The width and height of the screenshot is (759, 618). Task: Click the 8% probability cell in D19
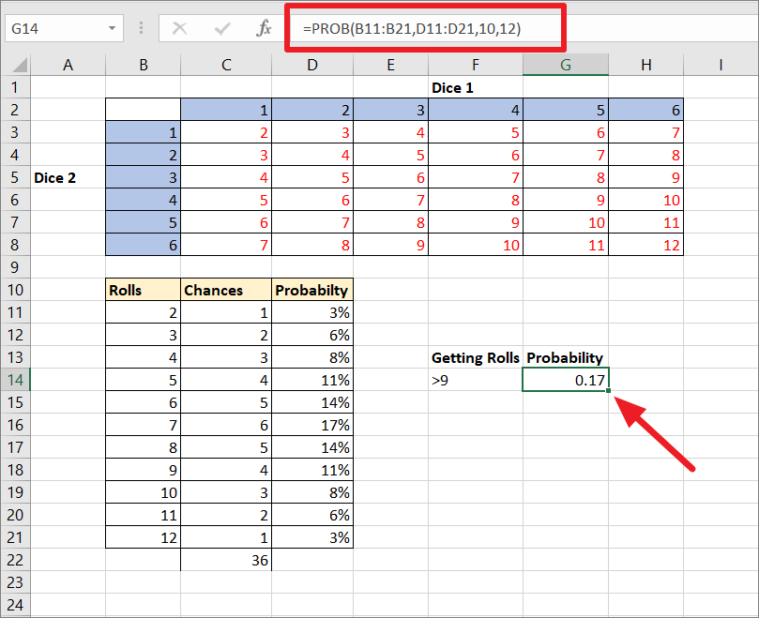point(312,493)
